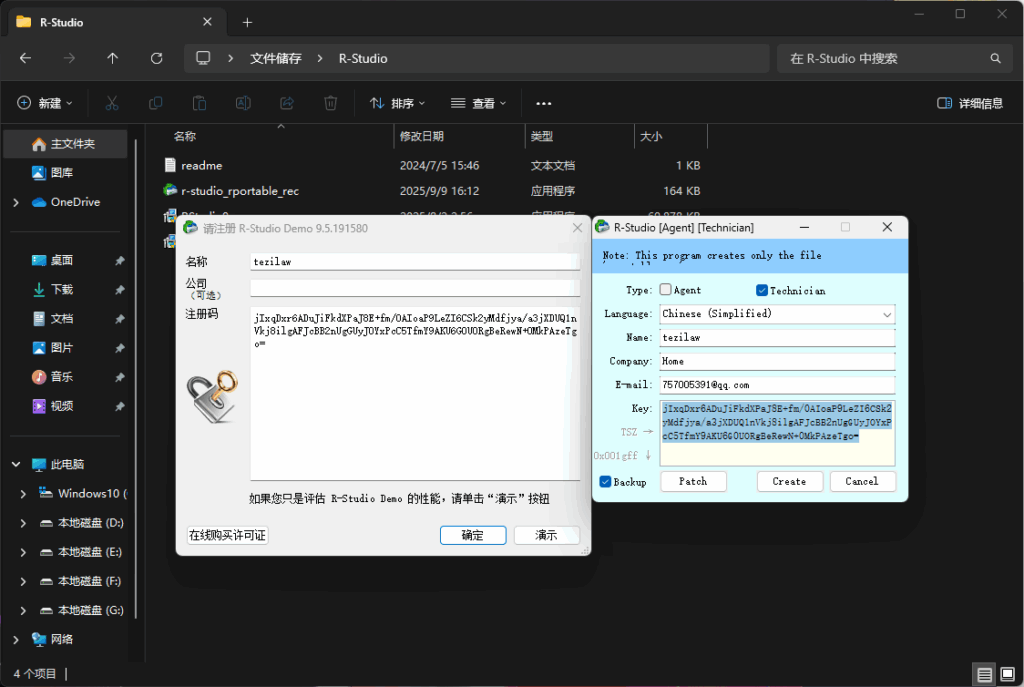Open the 排序 sort dropdown
This screenshot has width=1024, height=687.
click(397, 103)
